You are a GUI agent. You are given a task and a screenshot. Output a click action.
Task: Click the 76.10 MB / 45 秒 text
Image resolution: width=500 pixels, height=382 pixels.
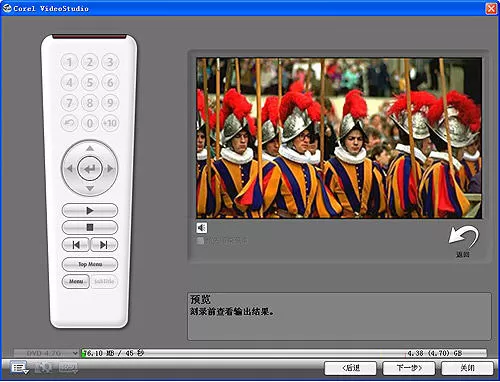pos(114,353)
